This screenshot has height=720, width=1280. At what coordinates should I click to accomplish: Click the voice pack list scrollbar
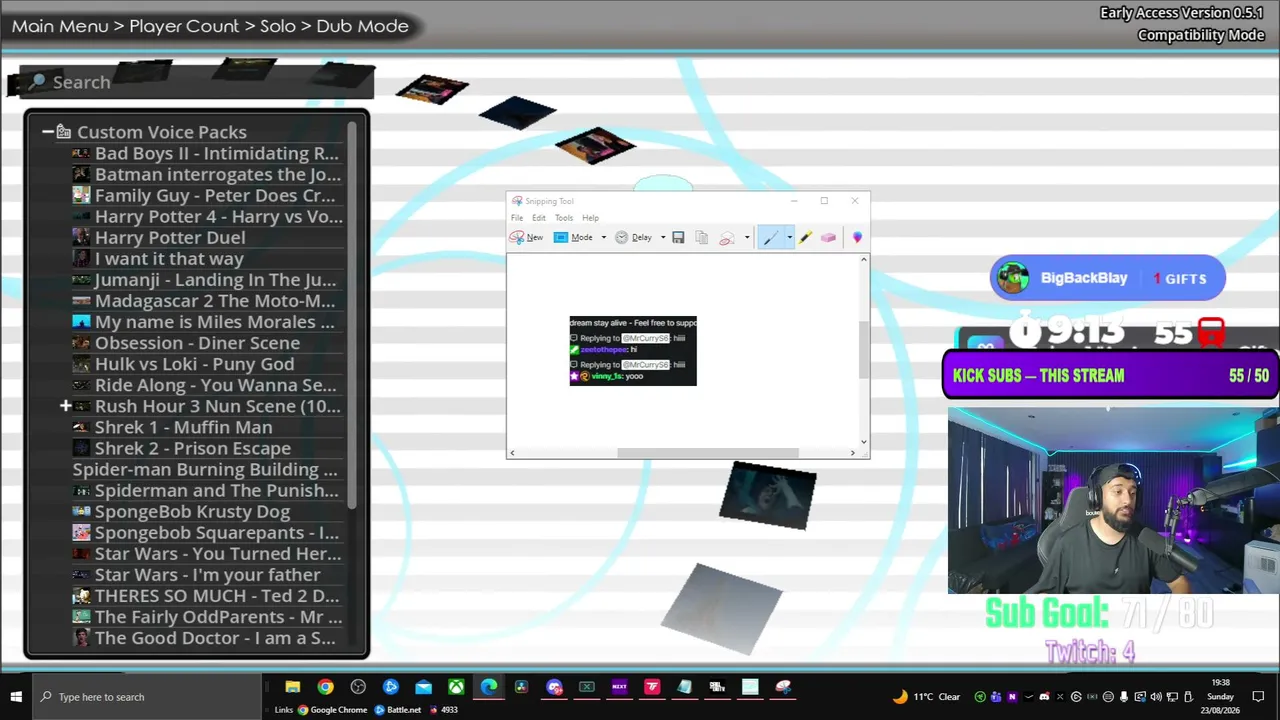352,313
